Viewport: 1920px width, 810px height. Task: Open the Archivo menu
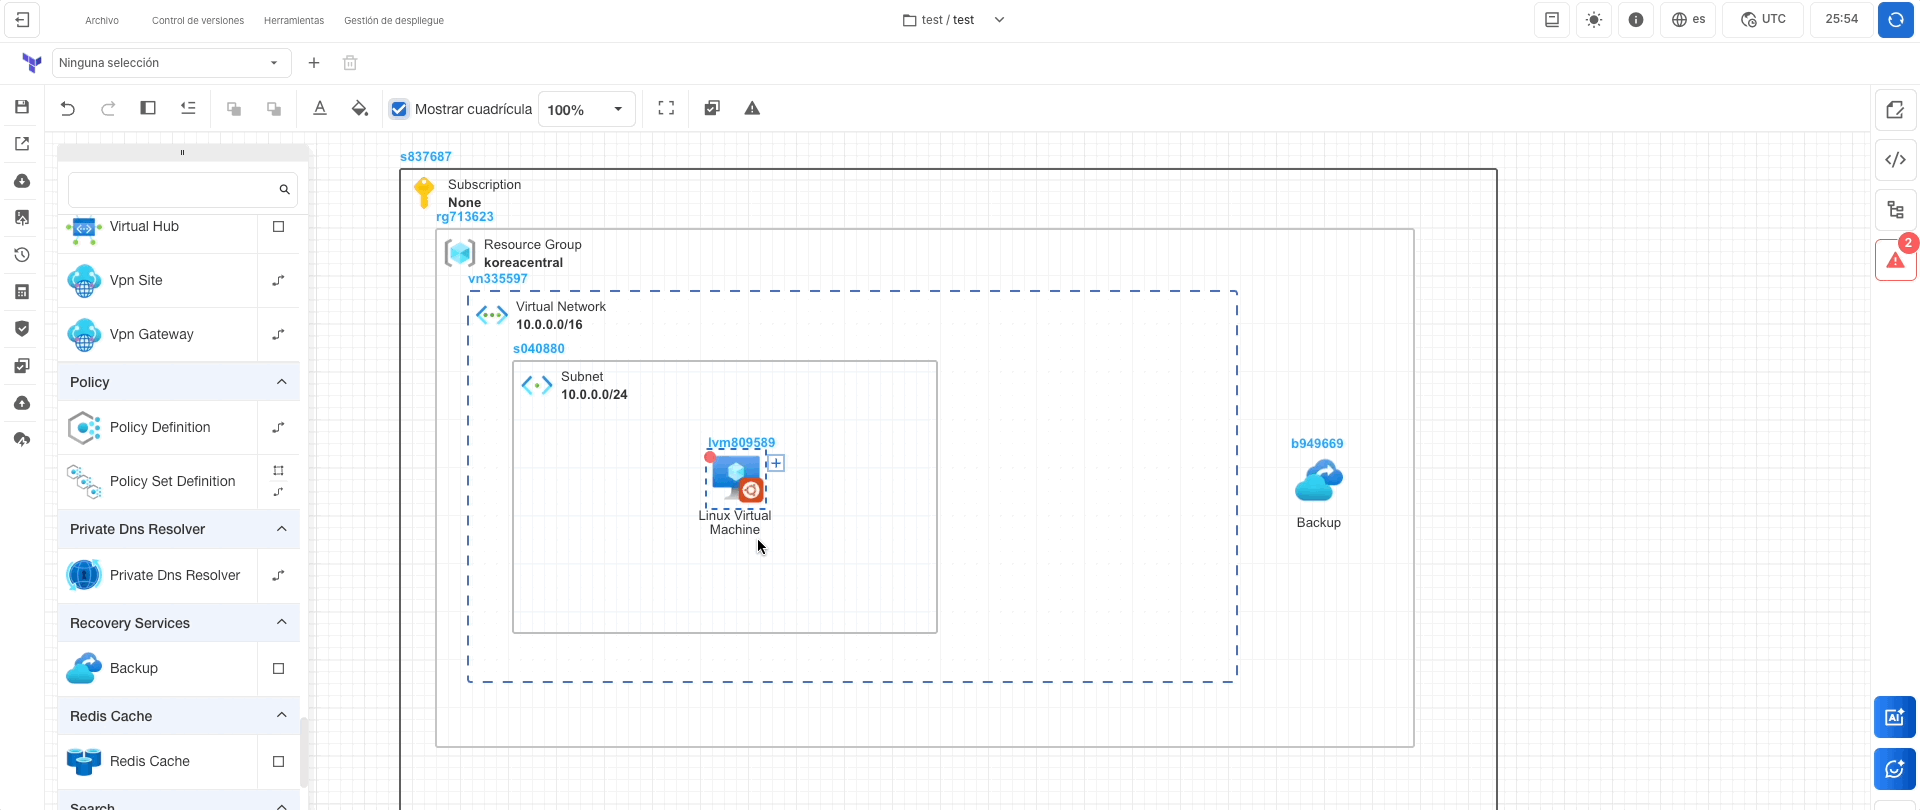(x=102, y=20)
